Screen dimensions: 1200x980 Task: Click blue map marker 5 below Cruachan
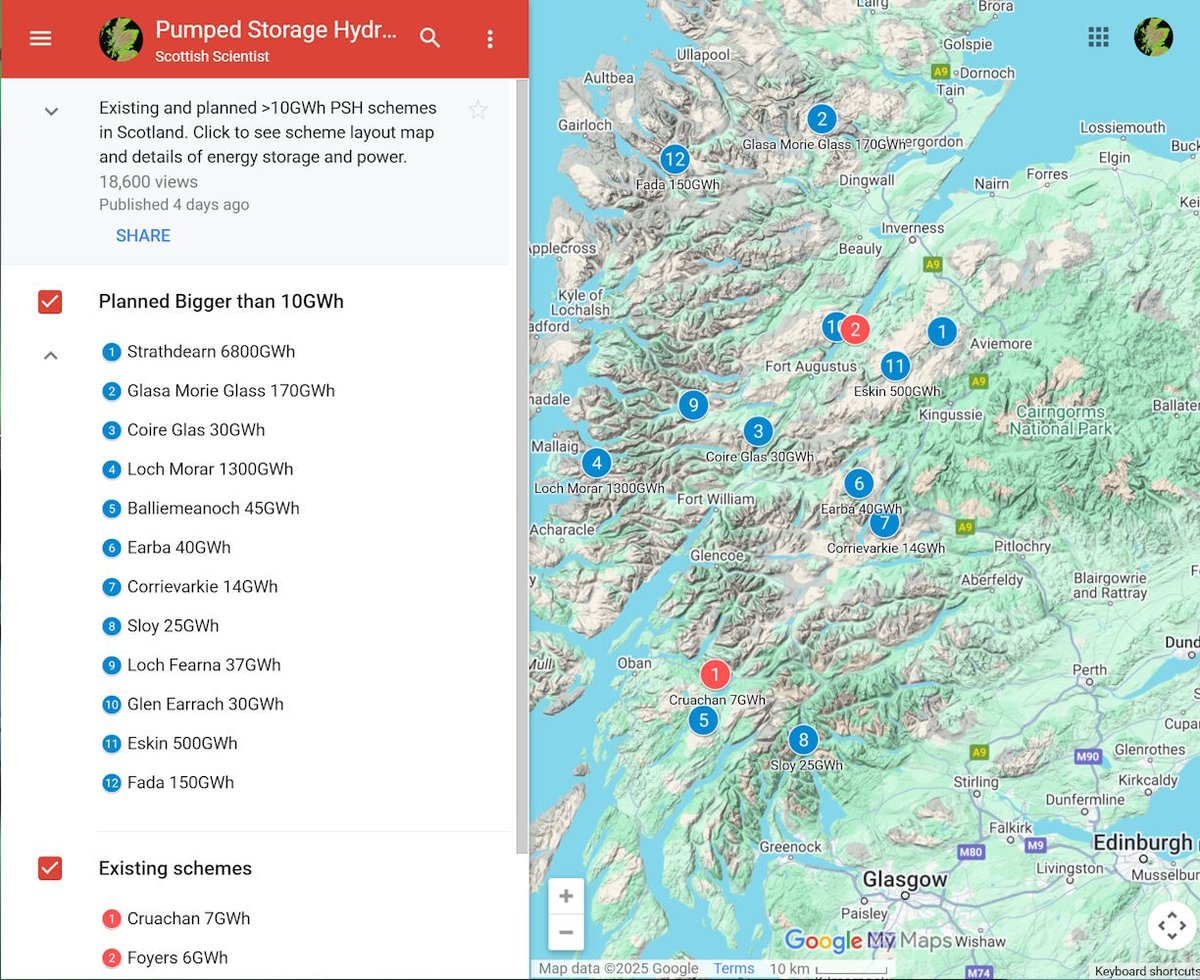point(704,720)
